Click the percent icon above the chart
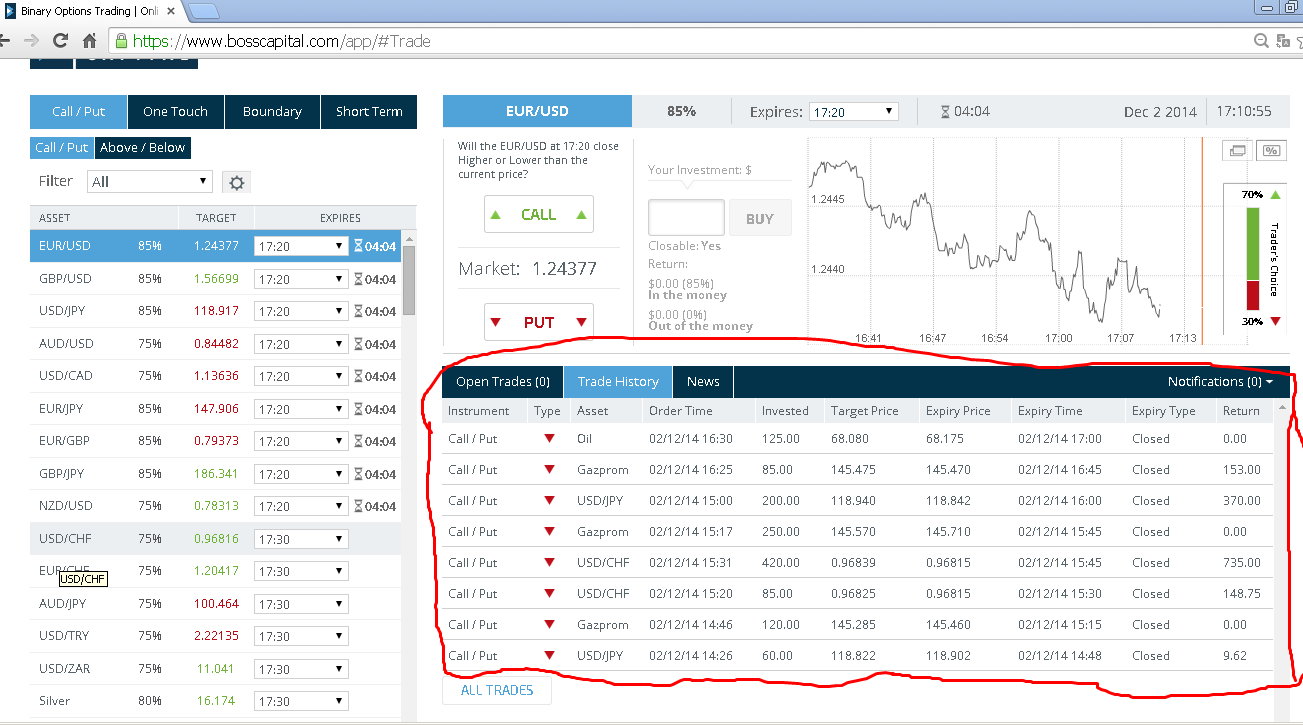 (x=1270, y=150)
